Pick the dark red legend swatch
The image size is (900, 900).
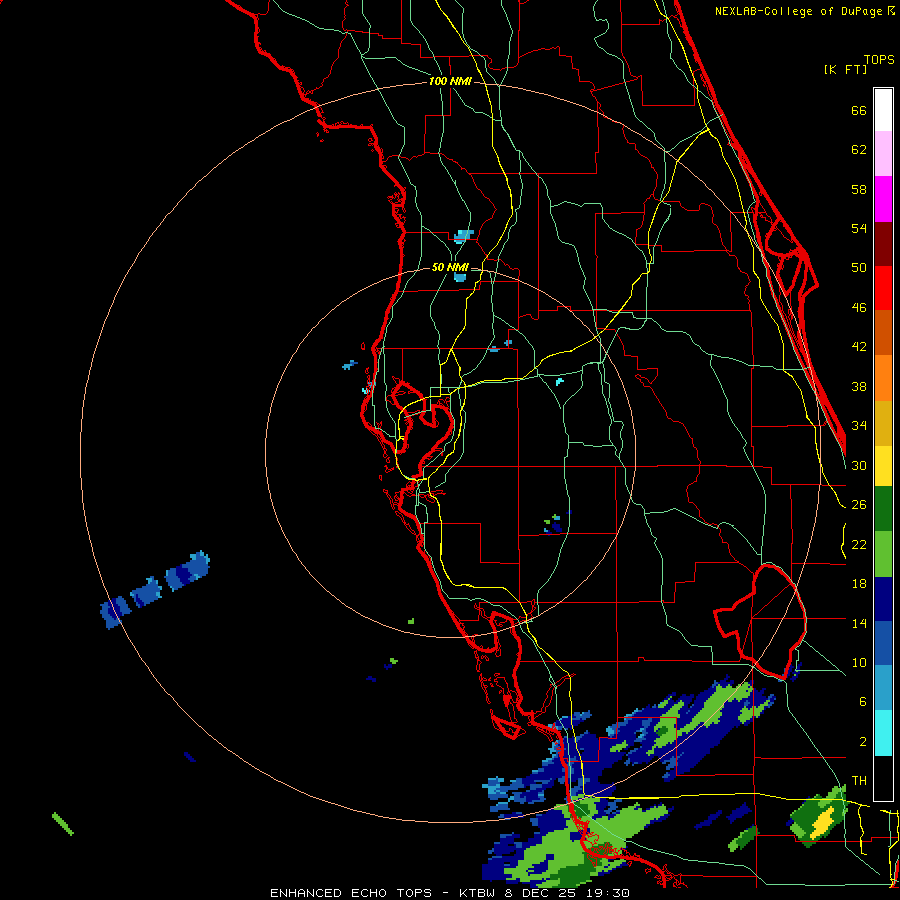(883, 245)
